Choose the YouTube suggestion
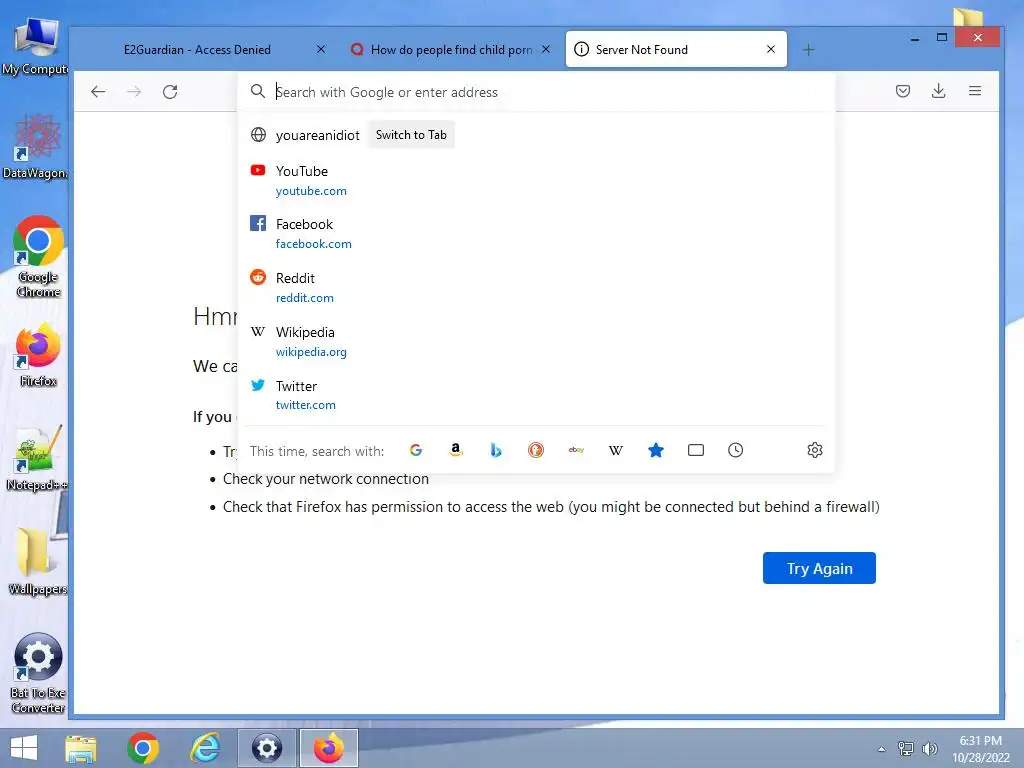The width and height of the screenshot is (1024, 768). tap(536, 180)
